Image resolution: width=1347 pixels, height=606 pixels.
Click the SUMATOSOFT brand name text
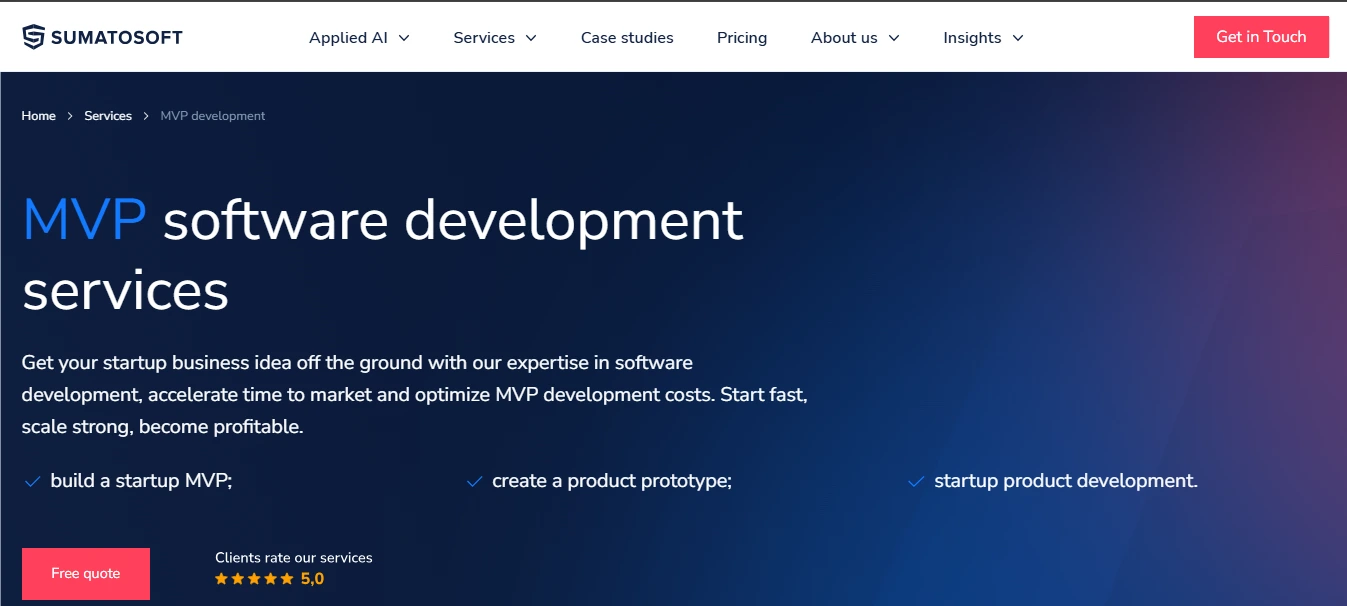tap(117, 38)
